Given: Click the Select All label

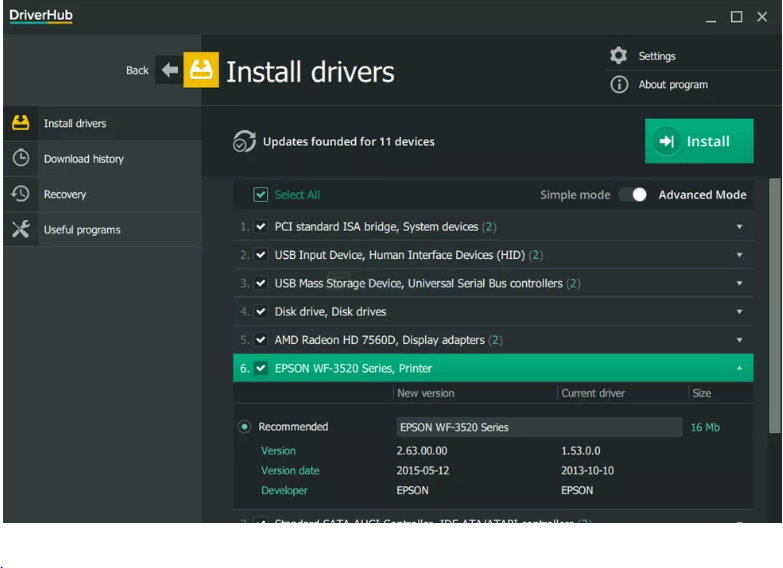Looking at the screenshot, I should [297, 195].
